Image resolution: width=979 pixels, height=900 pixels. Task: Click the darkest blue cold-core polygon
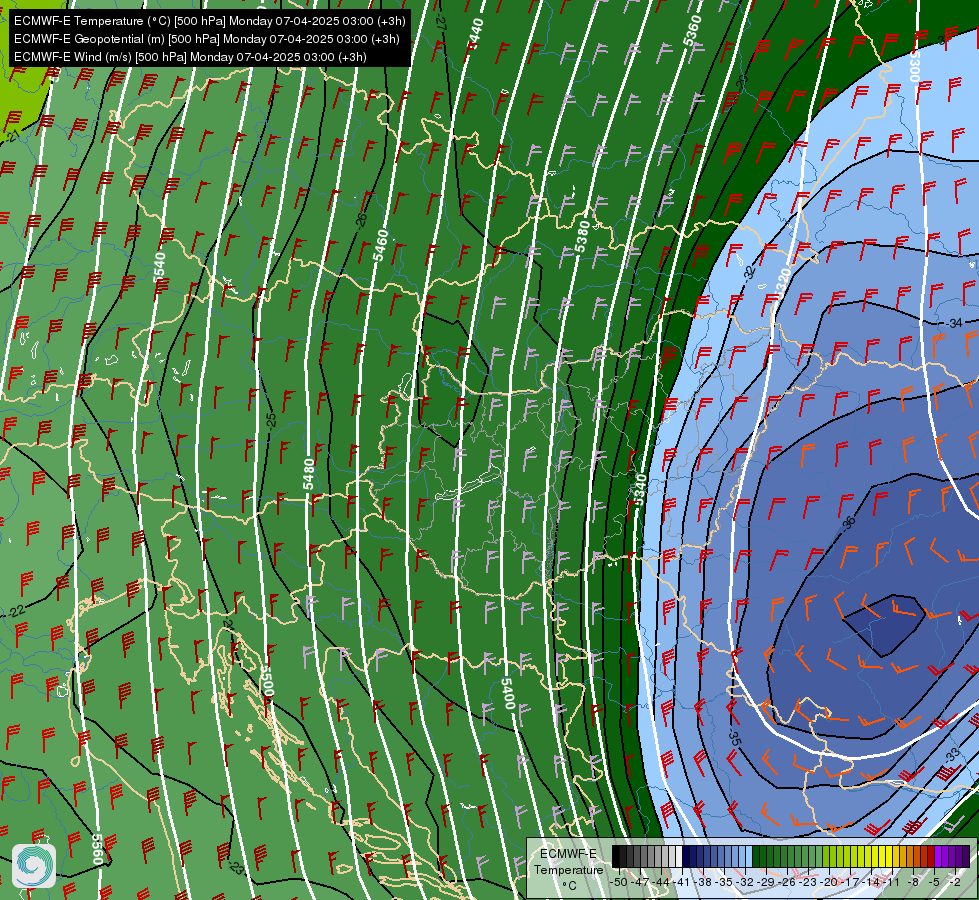884,625
